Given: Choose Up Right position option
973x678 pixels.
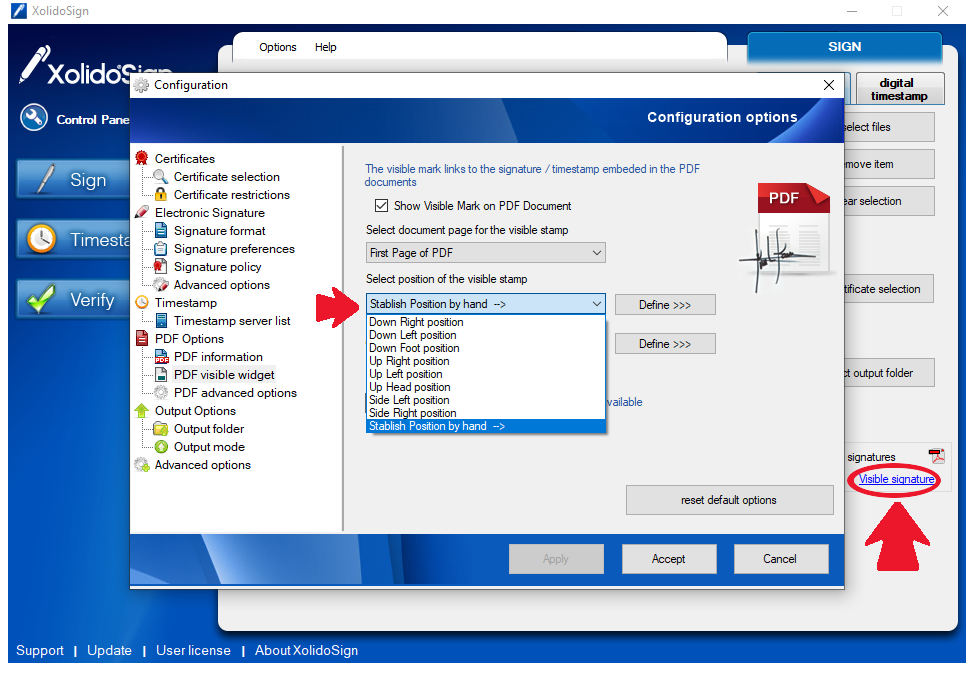Looking at the screenshot, I should (x=486, y=361).
